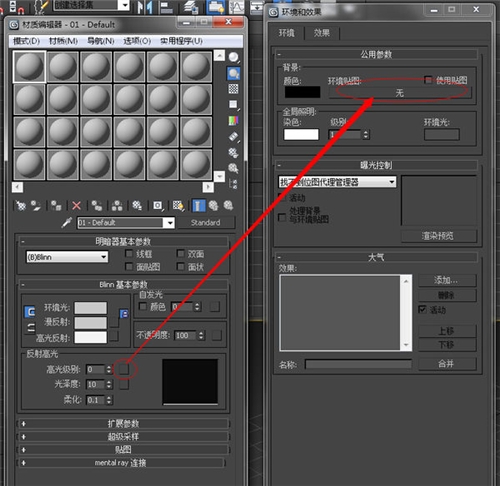The height and width of the screenshot is (486, 500).
Task: Open the 选项(O) menu
Action: [137, 41]
